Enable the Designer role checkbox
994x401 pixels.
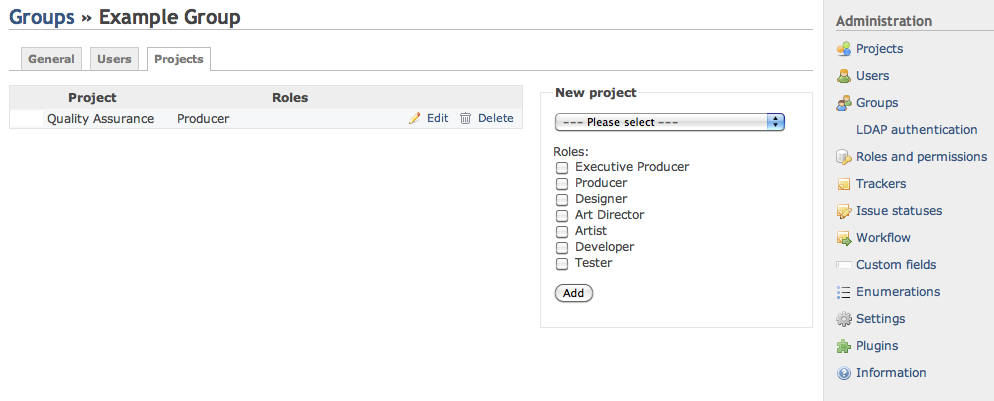562,200
